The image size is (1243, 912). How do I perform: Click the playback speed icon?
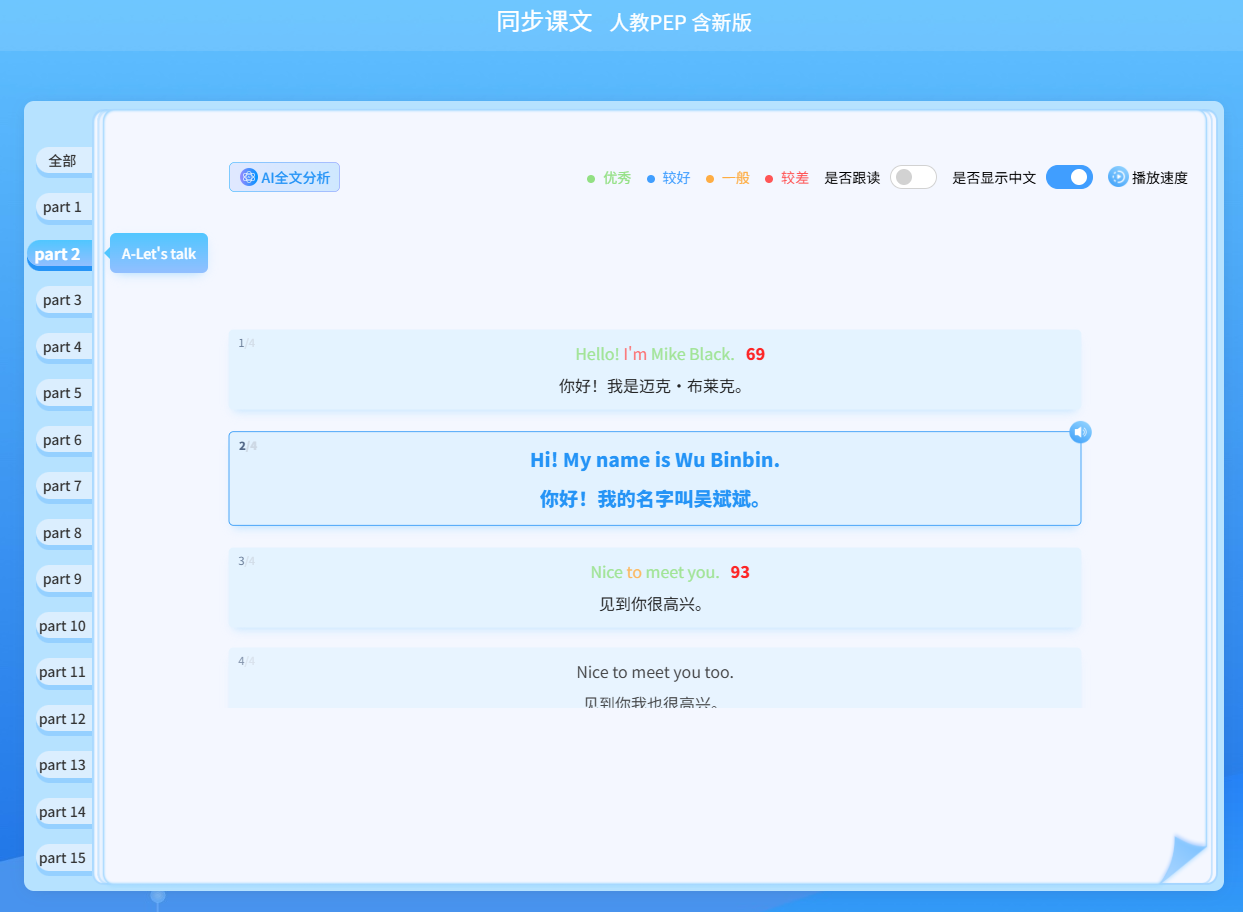point(1118,177)
